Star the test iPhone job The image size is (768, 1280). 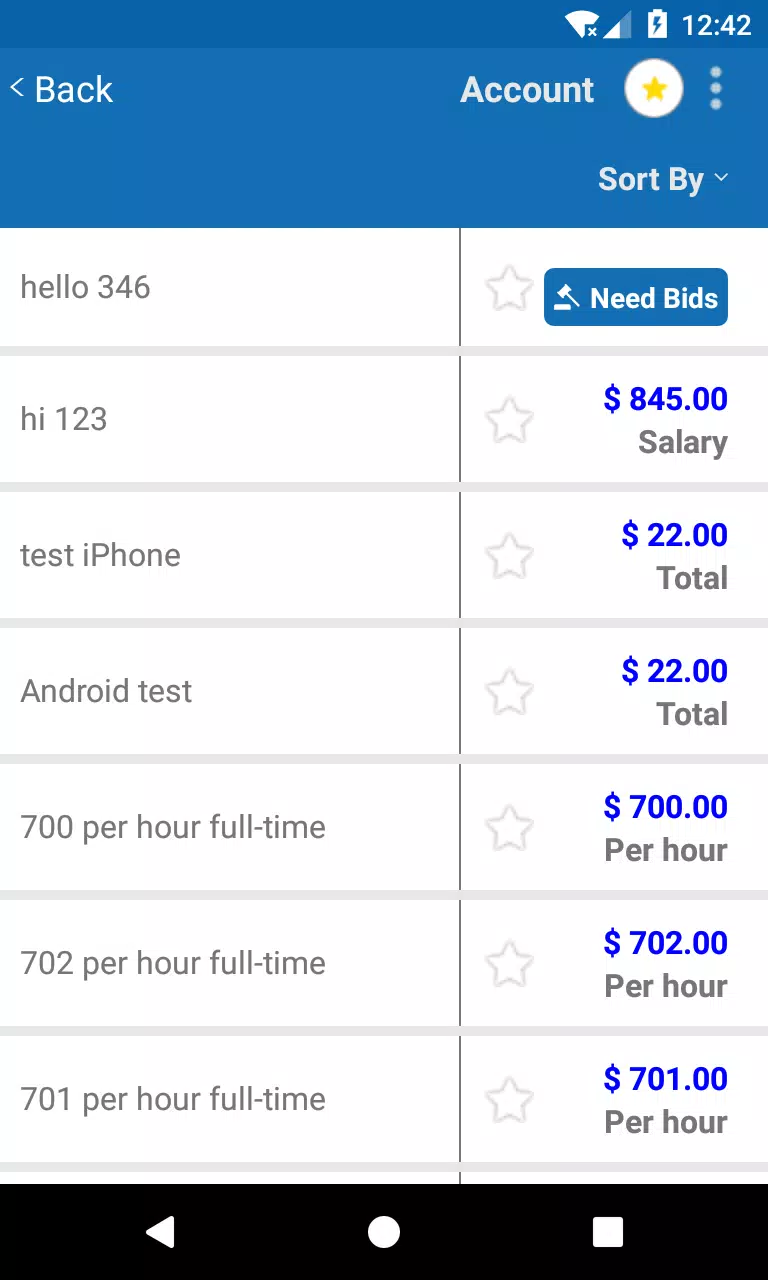point(509,556)
